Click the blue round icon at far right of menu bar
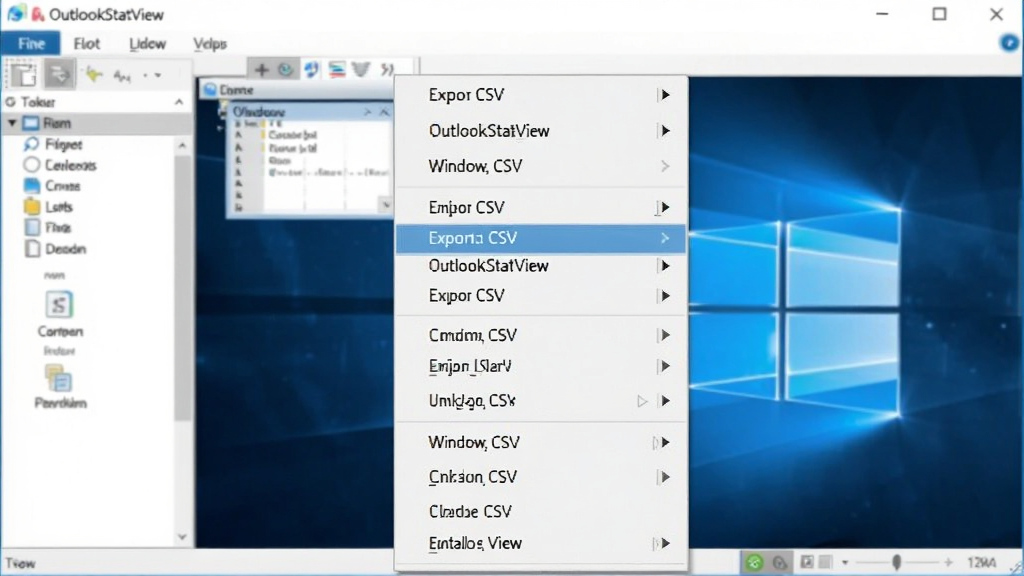 [x=1009, y=43]
